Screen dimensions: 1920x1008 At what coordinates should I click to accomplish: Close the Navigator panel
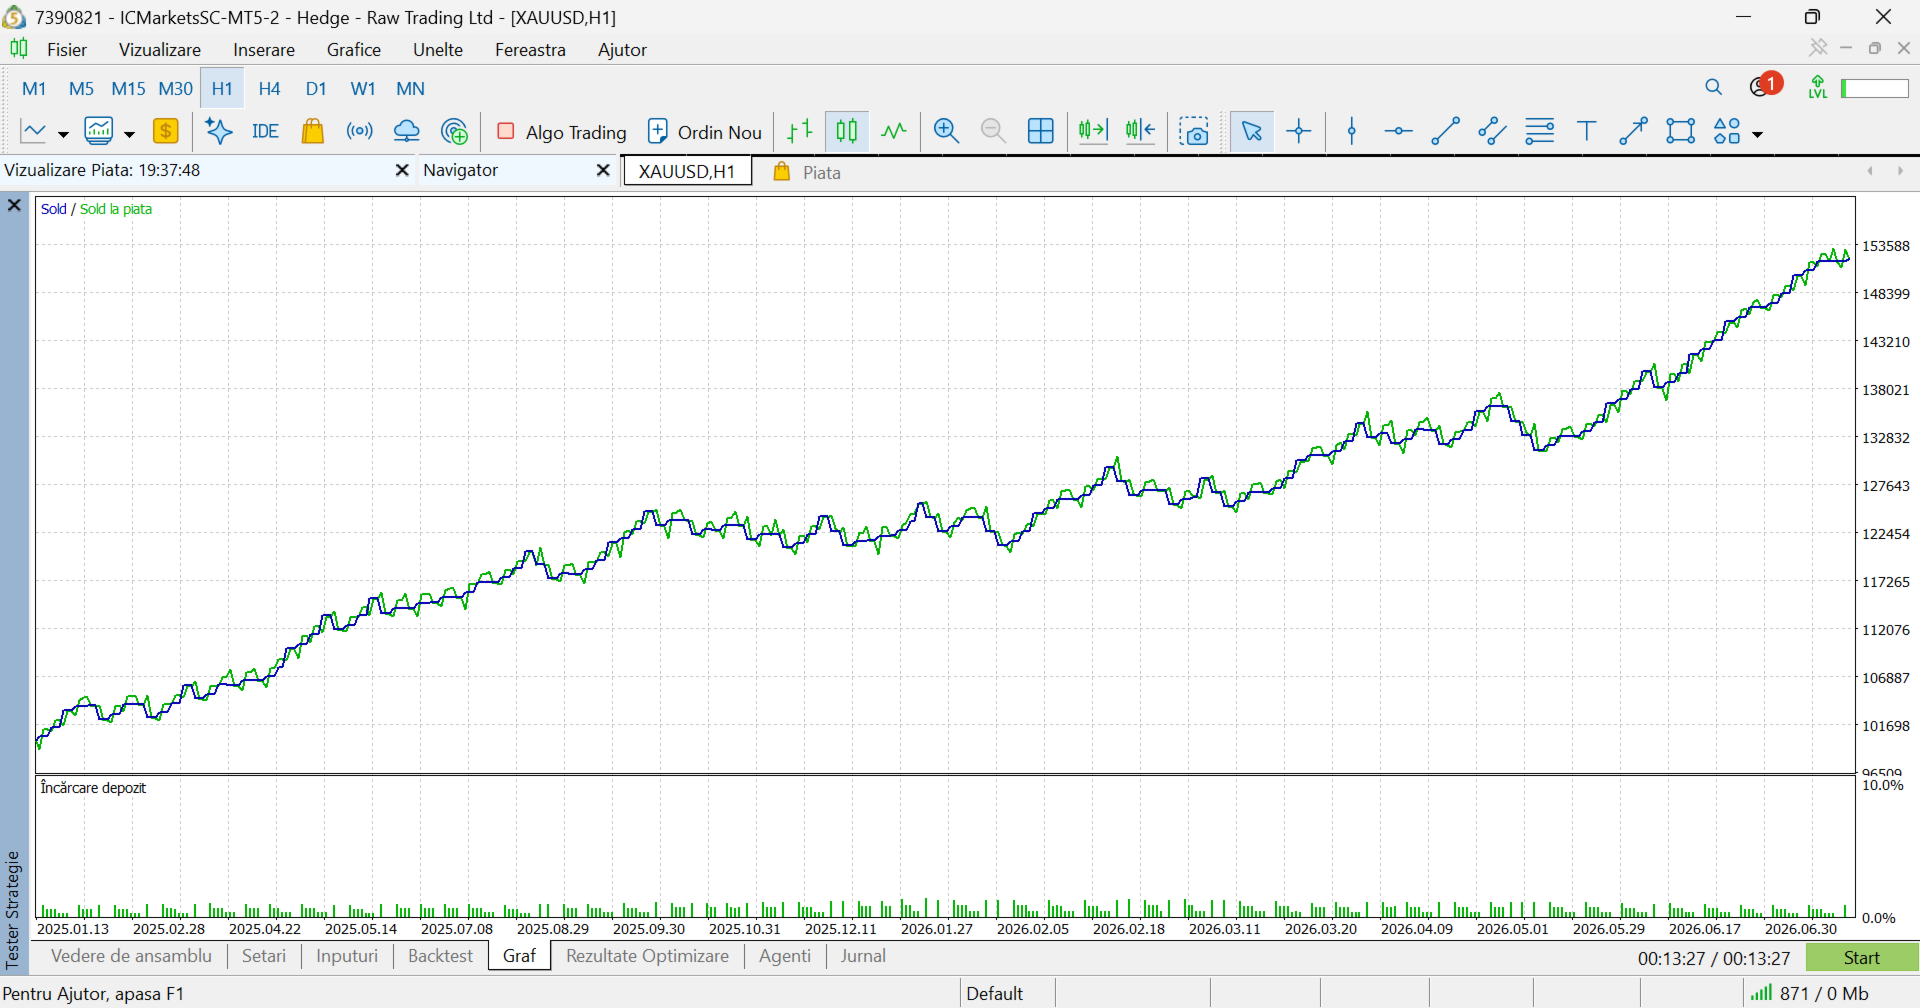(603, 170)
